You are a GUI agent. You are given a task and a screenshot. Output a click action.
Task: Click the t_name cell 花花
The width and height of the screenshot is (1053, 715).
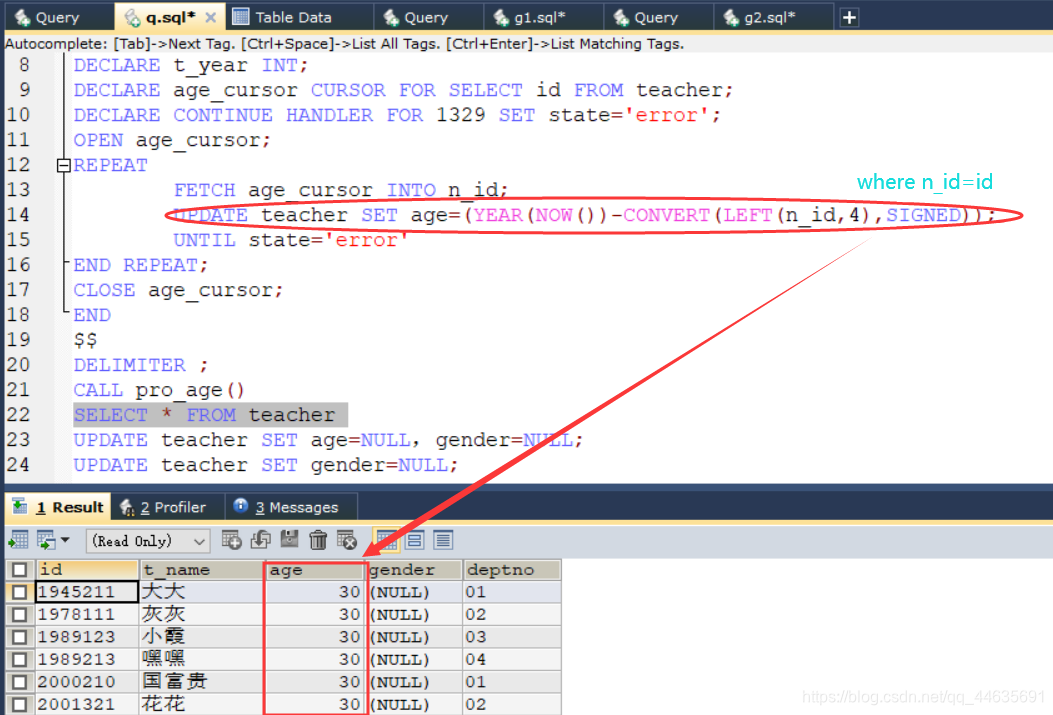(x=202, y=704)
